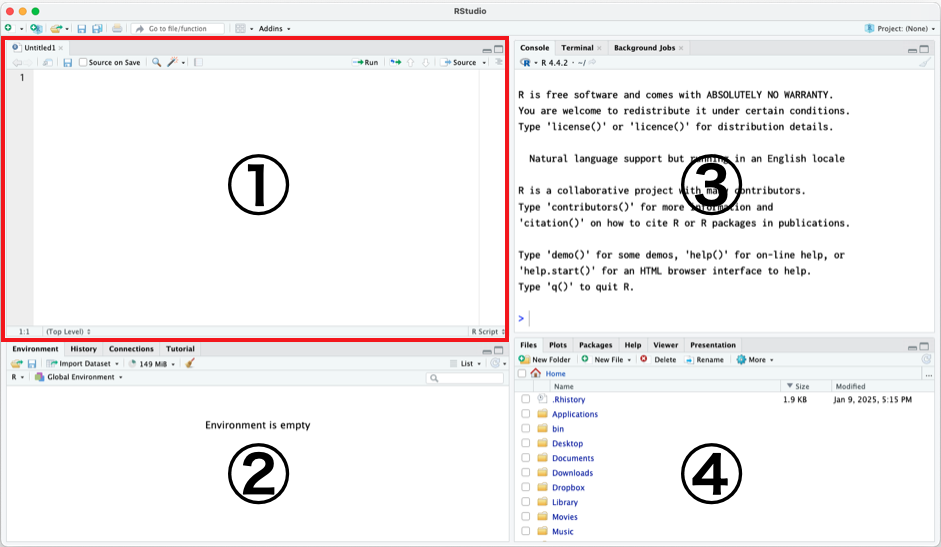941x547 pixels.
Task: Open the Global Environment dropdown
Action: [x=79, y=377]
